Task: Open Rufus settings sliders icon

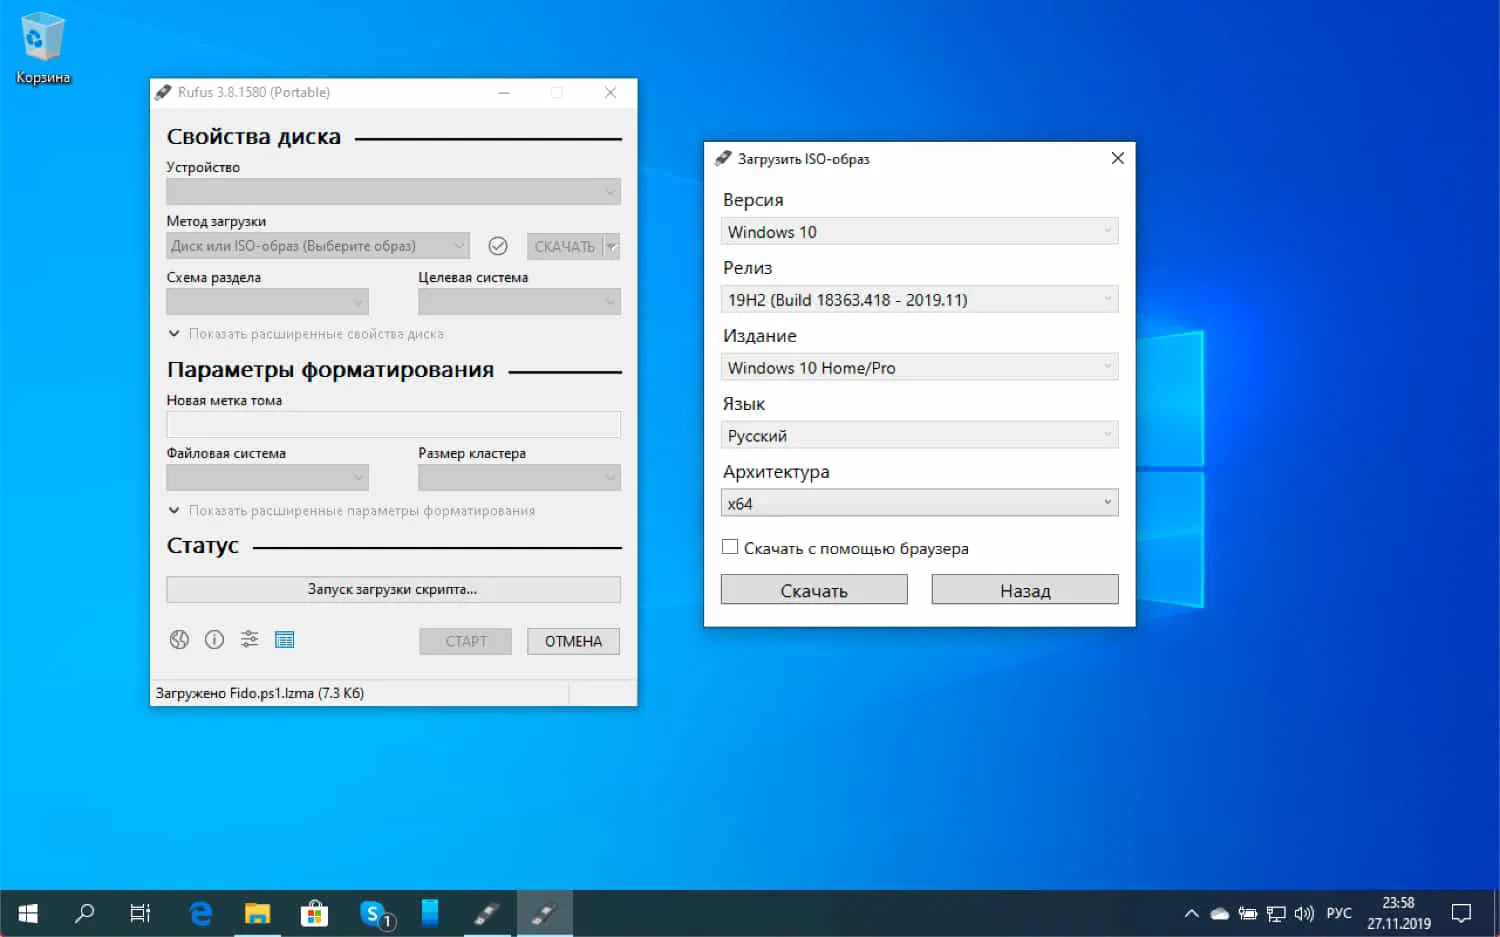Action: point(249,640)
